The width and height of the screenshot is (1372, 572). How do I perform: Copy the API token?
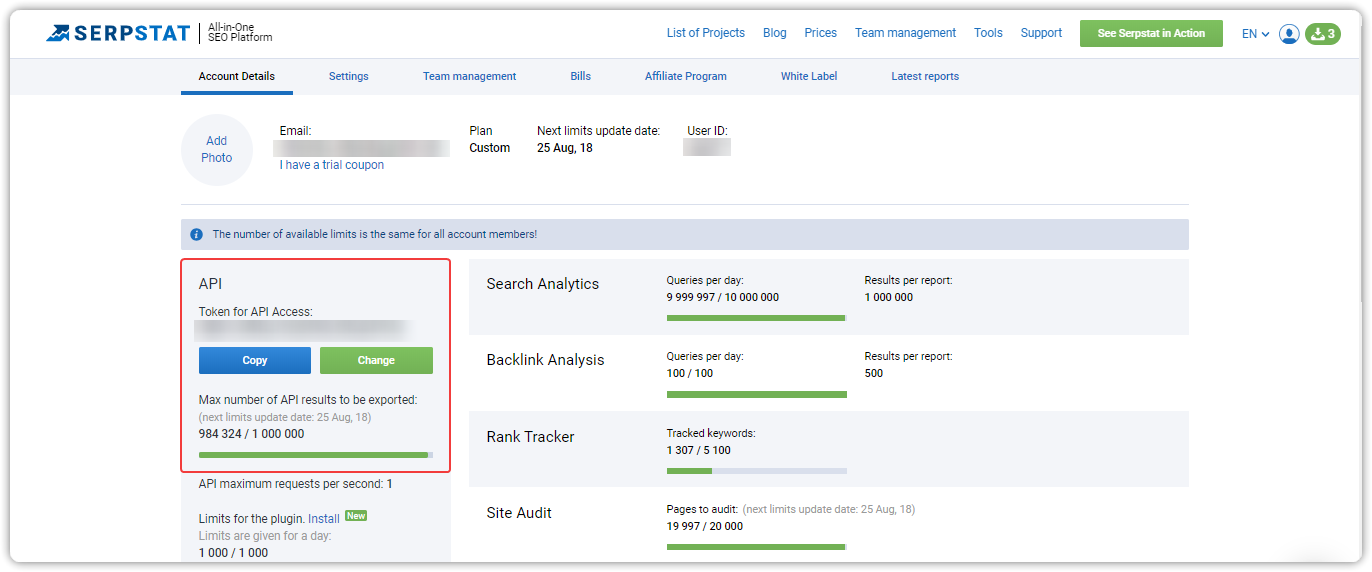[x=255, y=360]
